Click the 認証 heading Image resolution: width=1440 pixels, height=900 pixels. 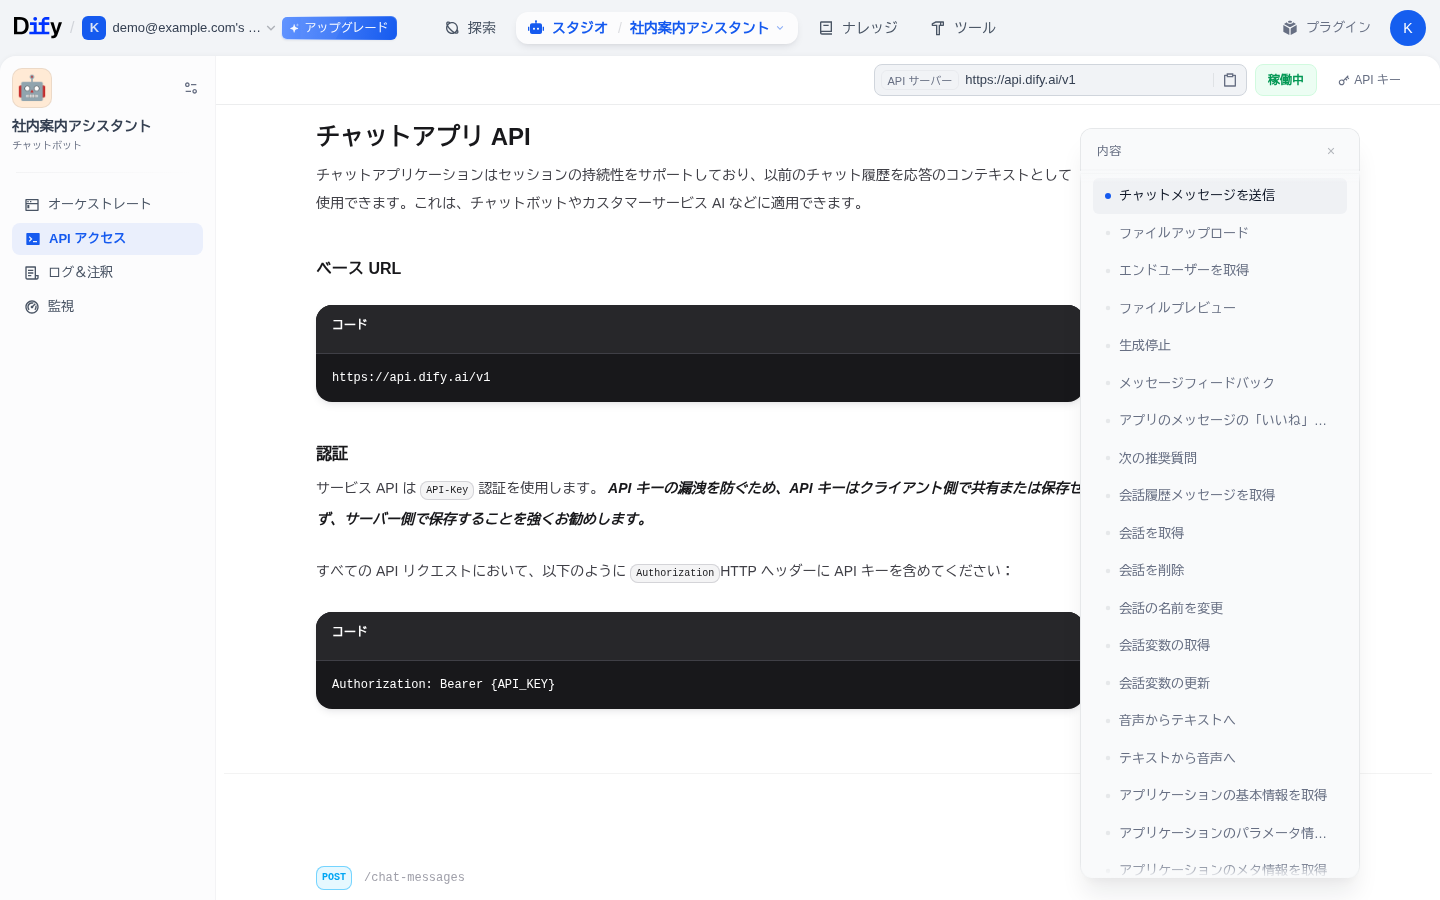332,454
